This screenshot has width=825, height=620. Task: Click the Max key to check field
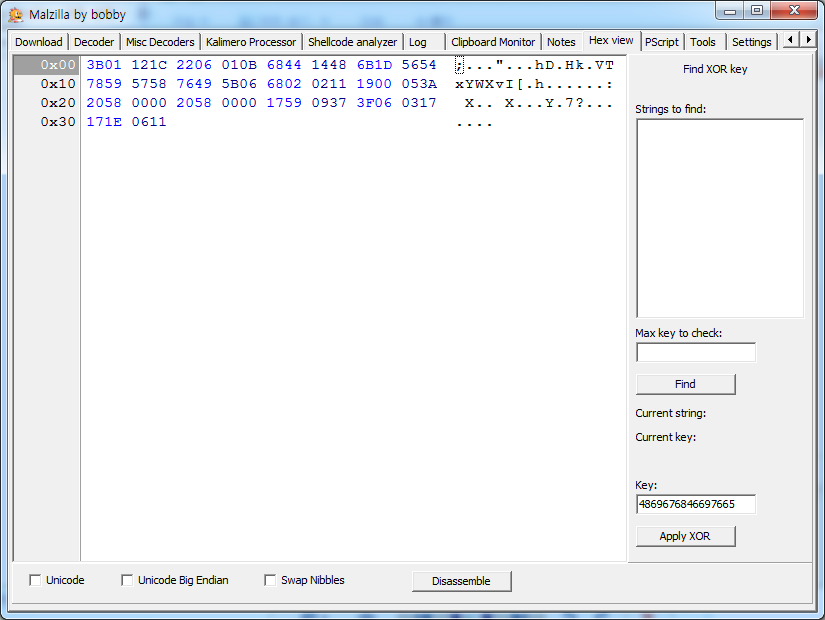pyautogui.click(x=695, y=352)
